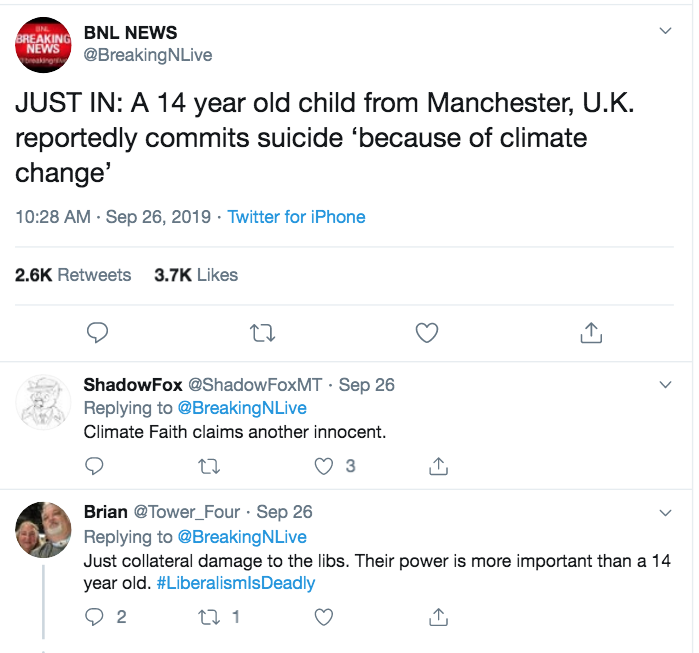699x653 pixels.
Task: Retweet the BNL NEWS main tweet
Action: [x=262, y=332]
